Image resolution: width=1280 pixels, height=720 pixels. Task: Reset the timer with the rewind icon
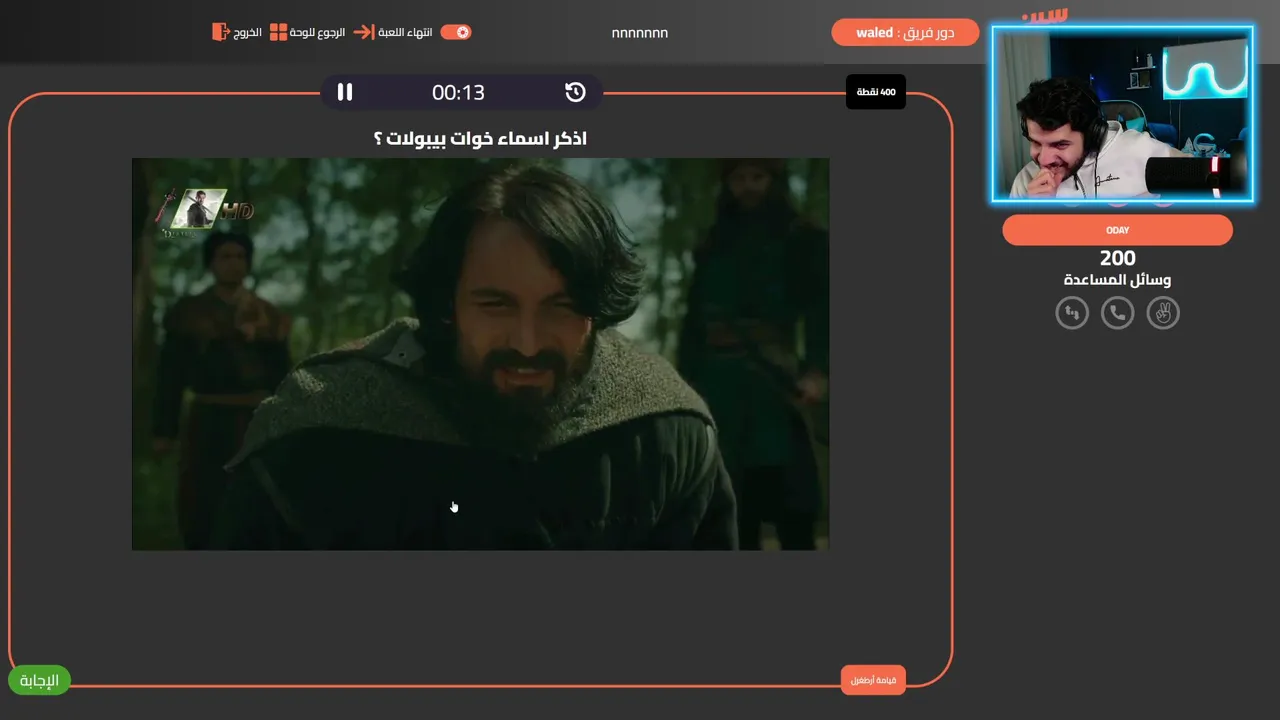[575, 92]
